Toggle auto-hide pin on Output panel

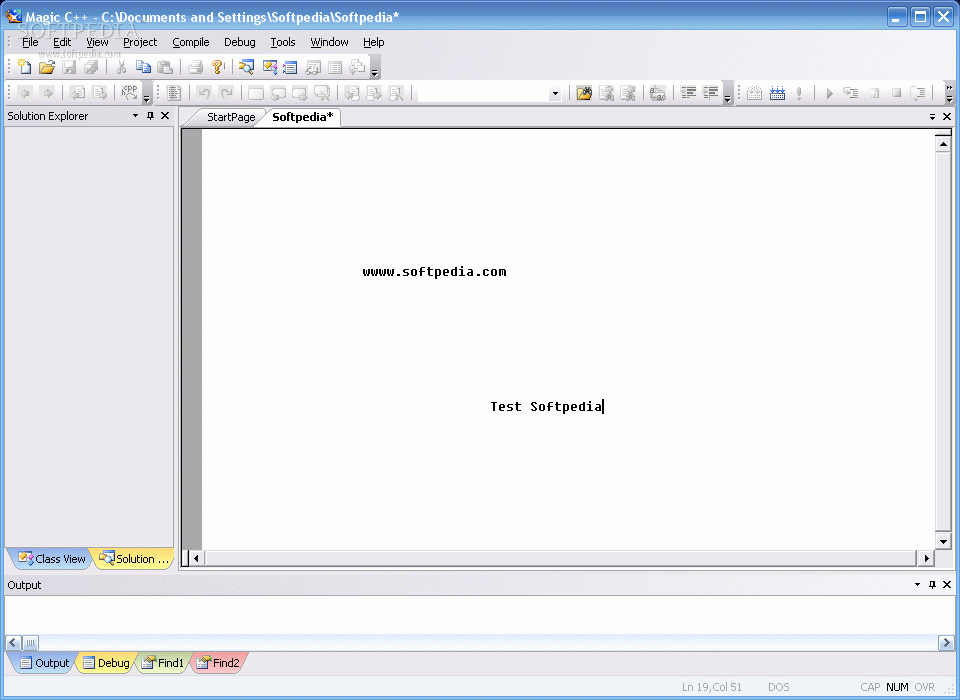point(932,584)
